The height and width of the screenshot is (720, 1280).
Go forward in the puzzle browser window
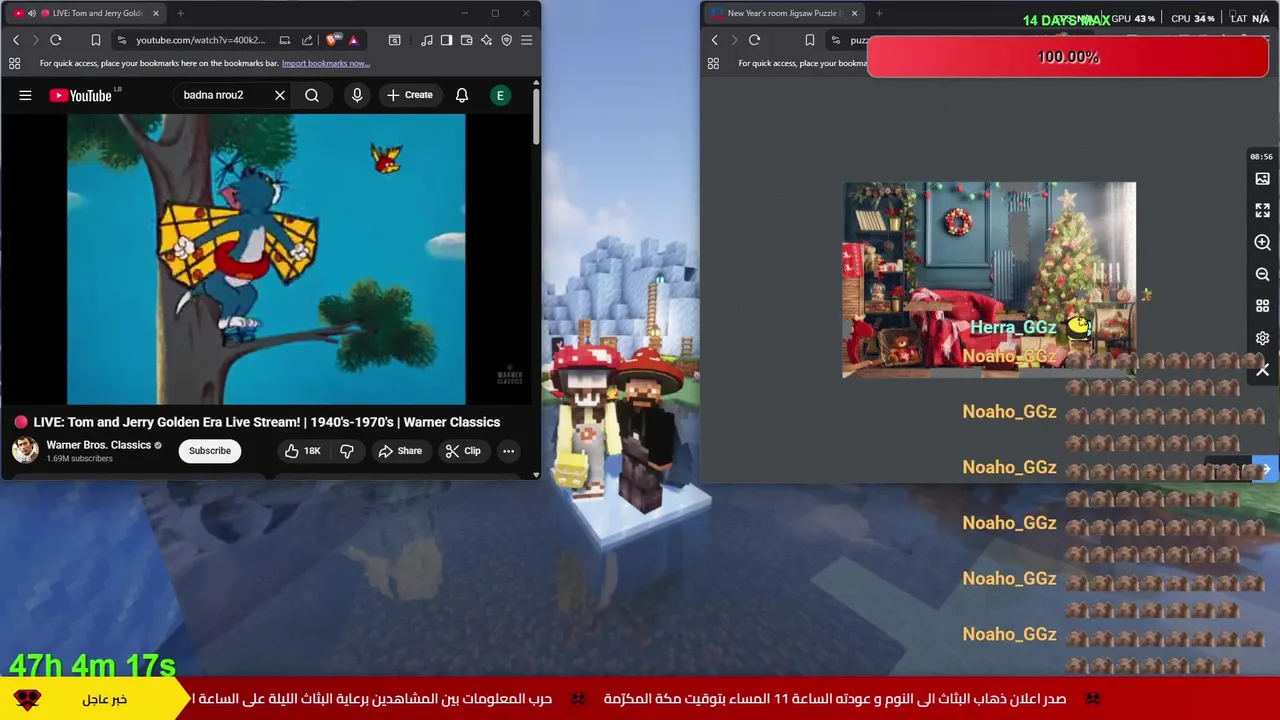click(x=734, y=40)
